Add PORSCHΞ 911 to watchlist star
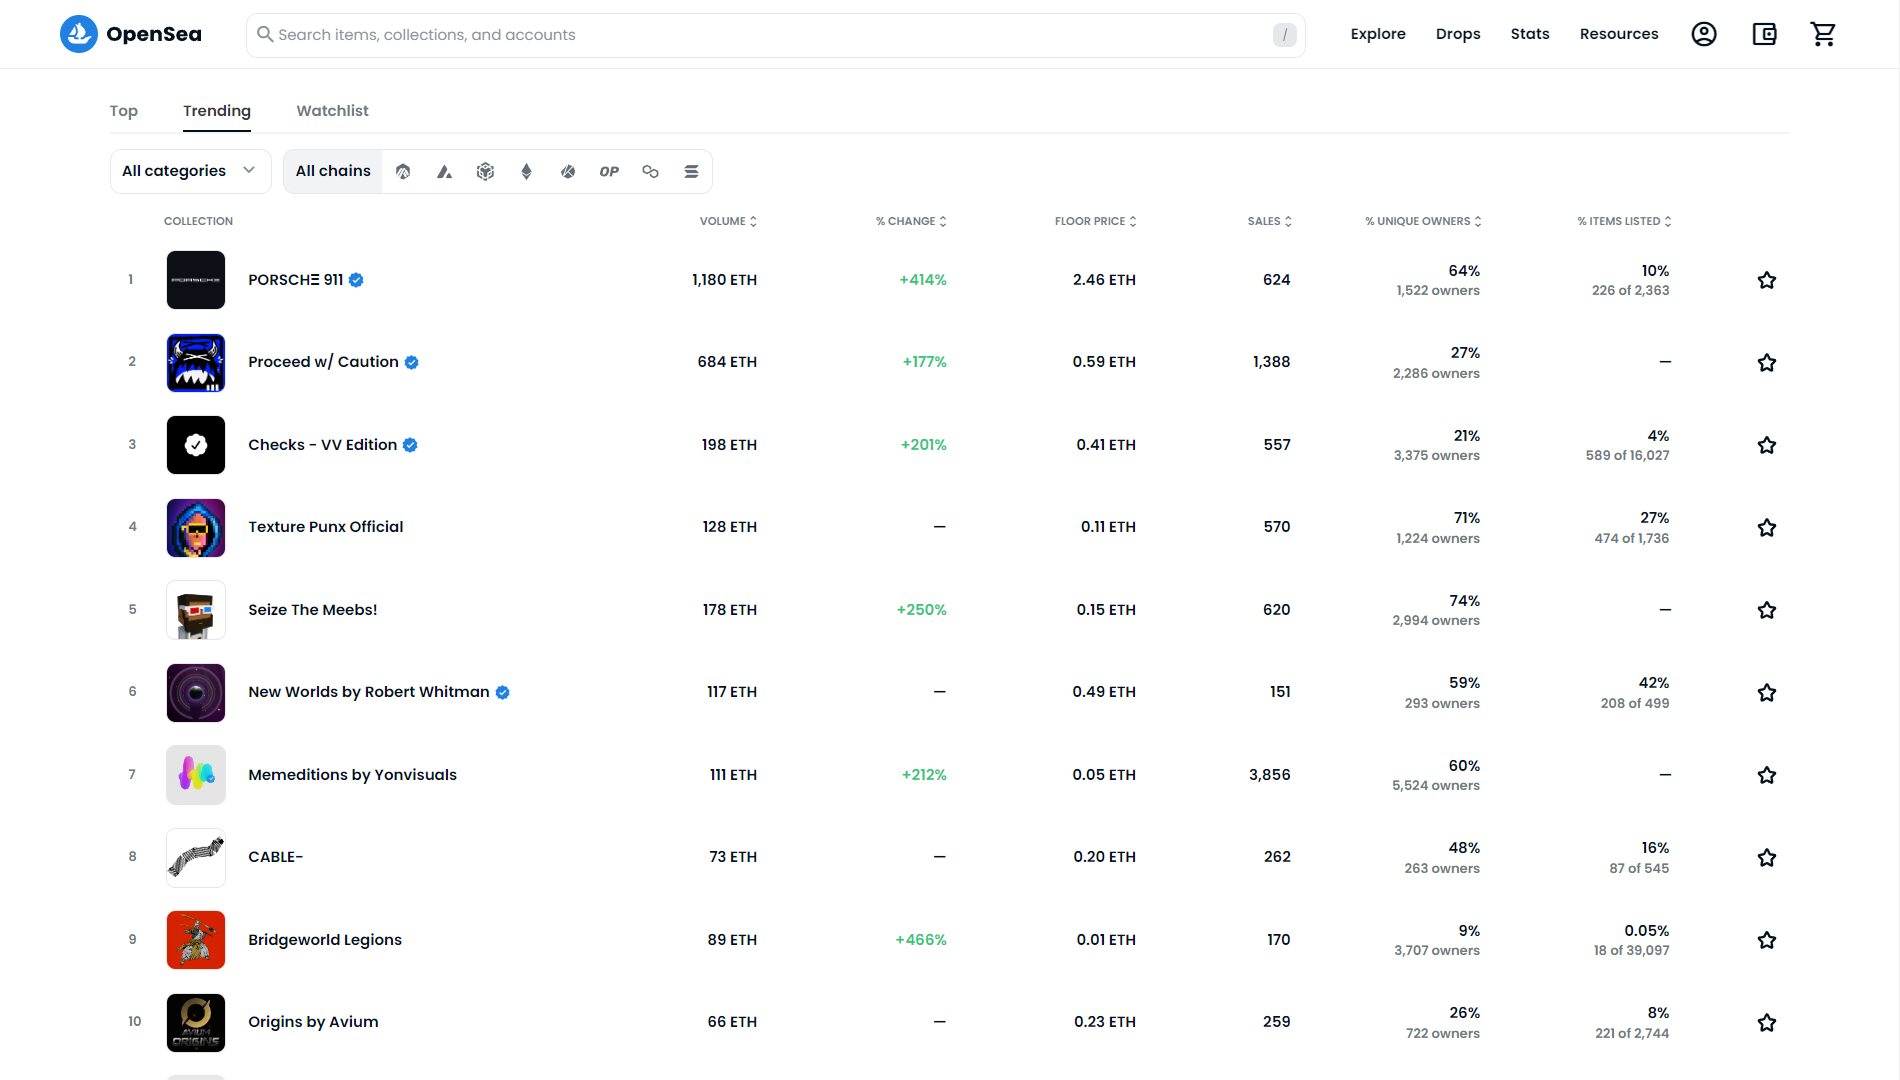This screenshot has height=1080, width=1900. tap(1767, 280)
